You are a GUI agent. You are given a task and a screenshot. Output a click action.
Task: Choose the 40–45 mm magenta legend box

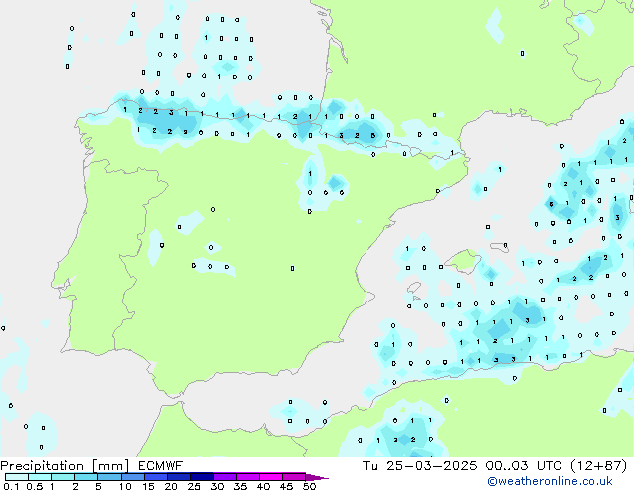[271, 477]
